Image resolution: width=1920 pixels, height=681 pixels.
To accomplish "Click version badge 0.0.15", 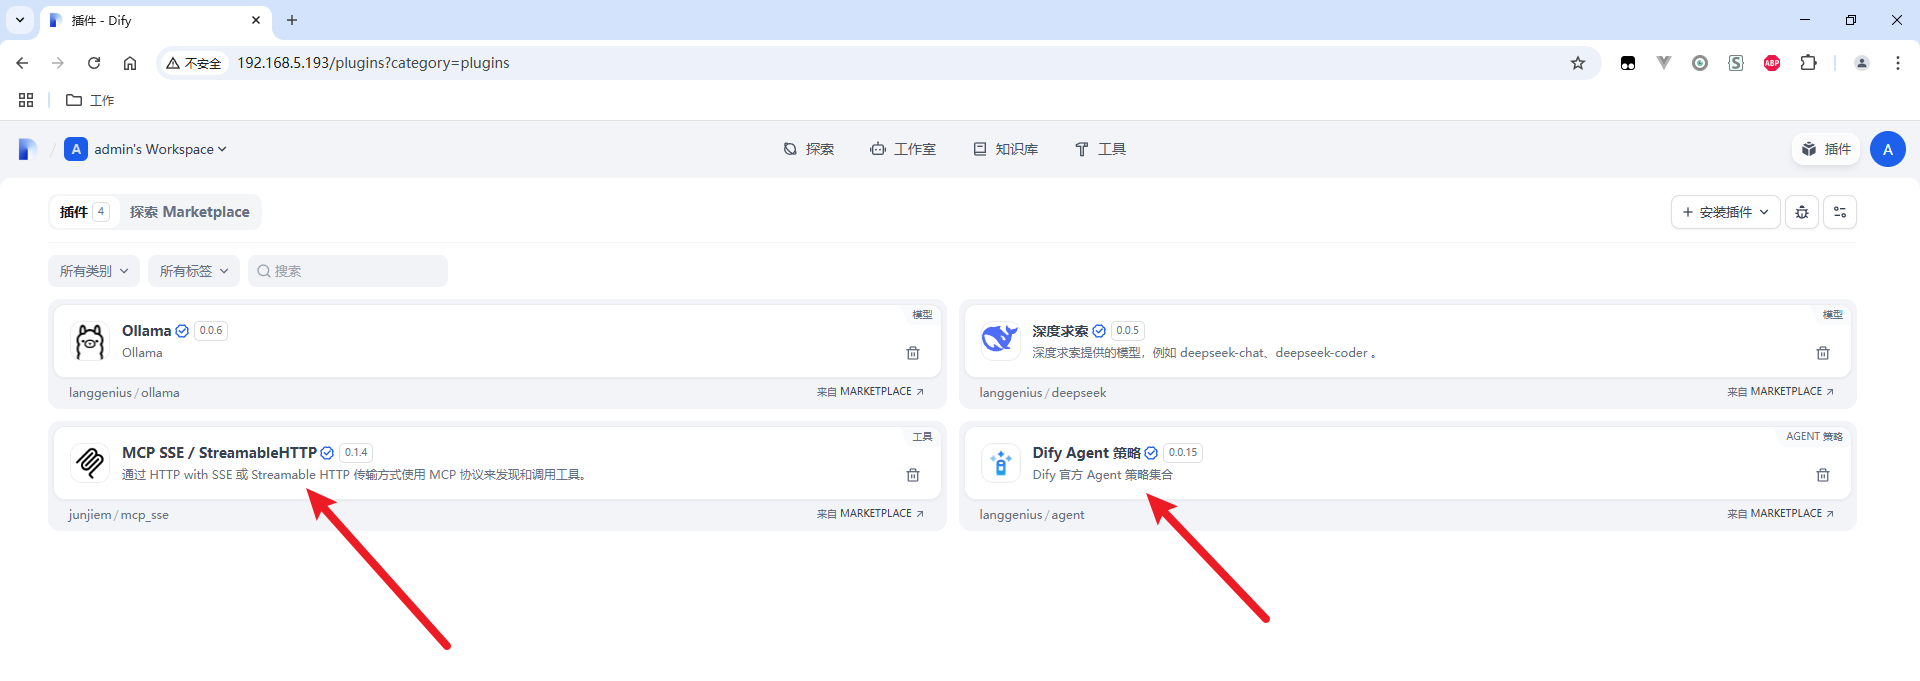I will (x=1183, y=453).
